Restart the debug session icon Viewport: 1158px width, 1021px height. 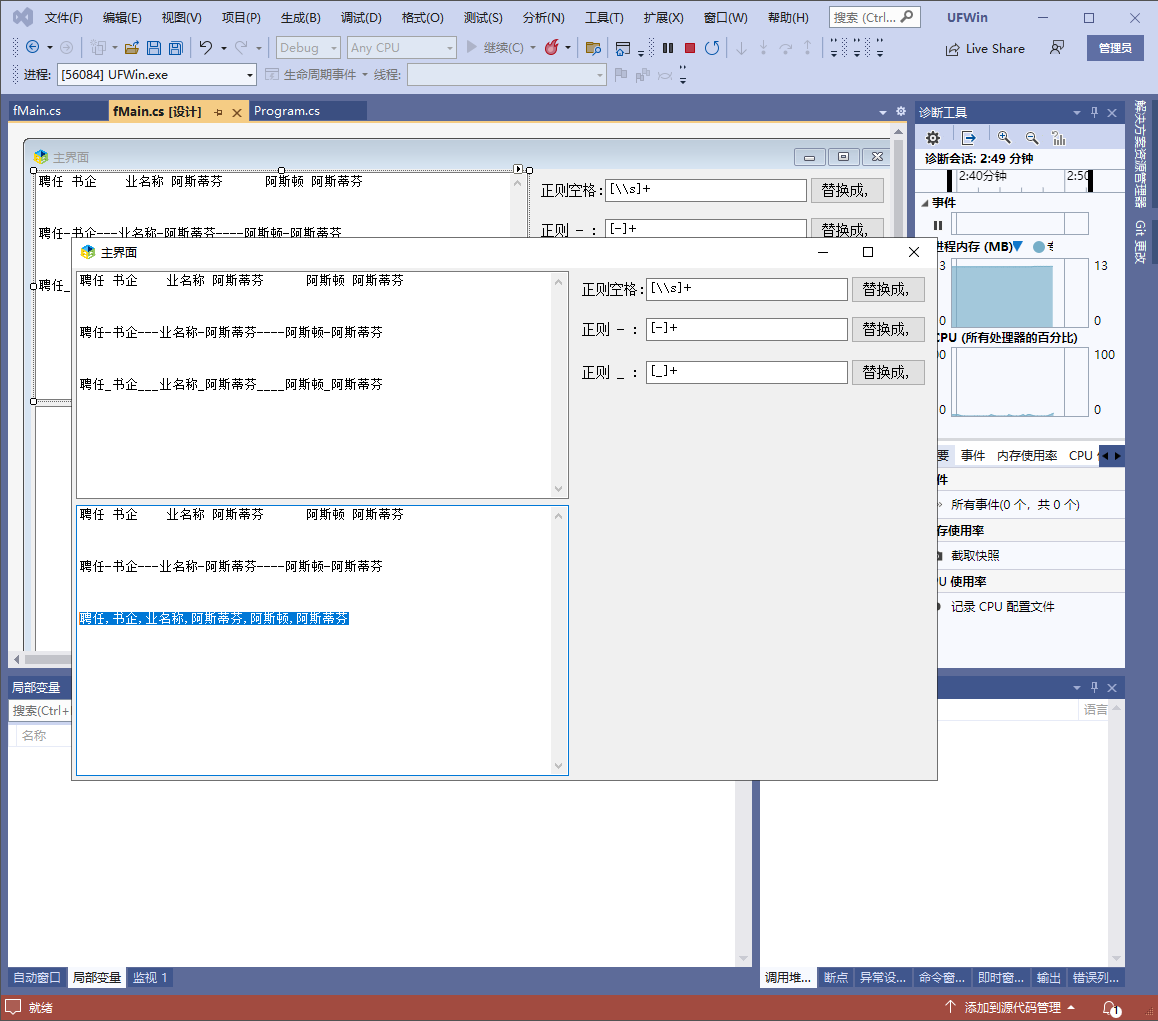click(712, 47)
